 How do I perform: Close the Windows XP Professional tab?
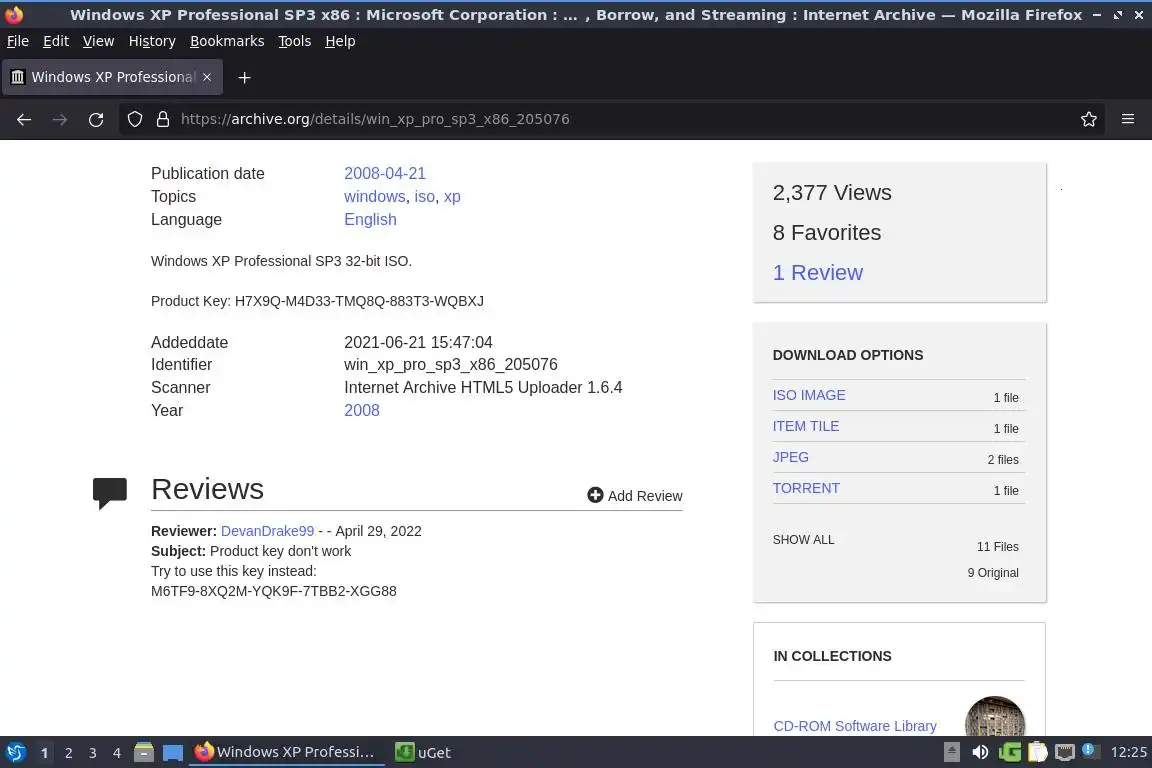[207, 76]
